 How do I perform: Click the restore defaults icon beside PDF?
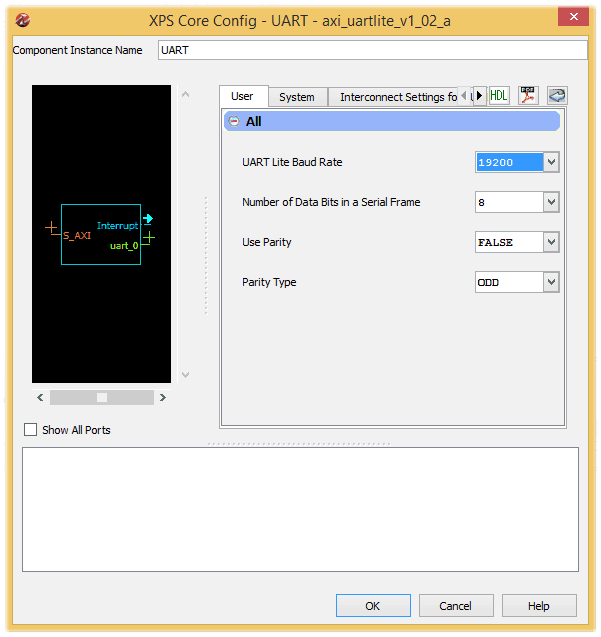point(557,96)
